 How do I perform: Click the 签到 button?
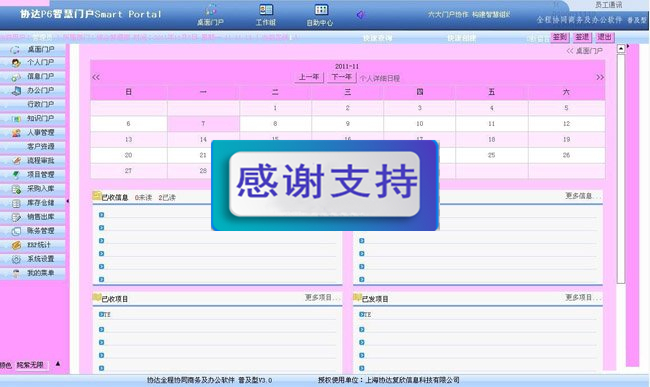click(x=560, y=37)
